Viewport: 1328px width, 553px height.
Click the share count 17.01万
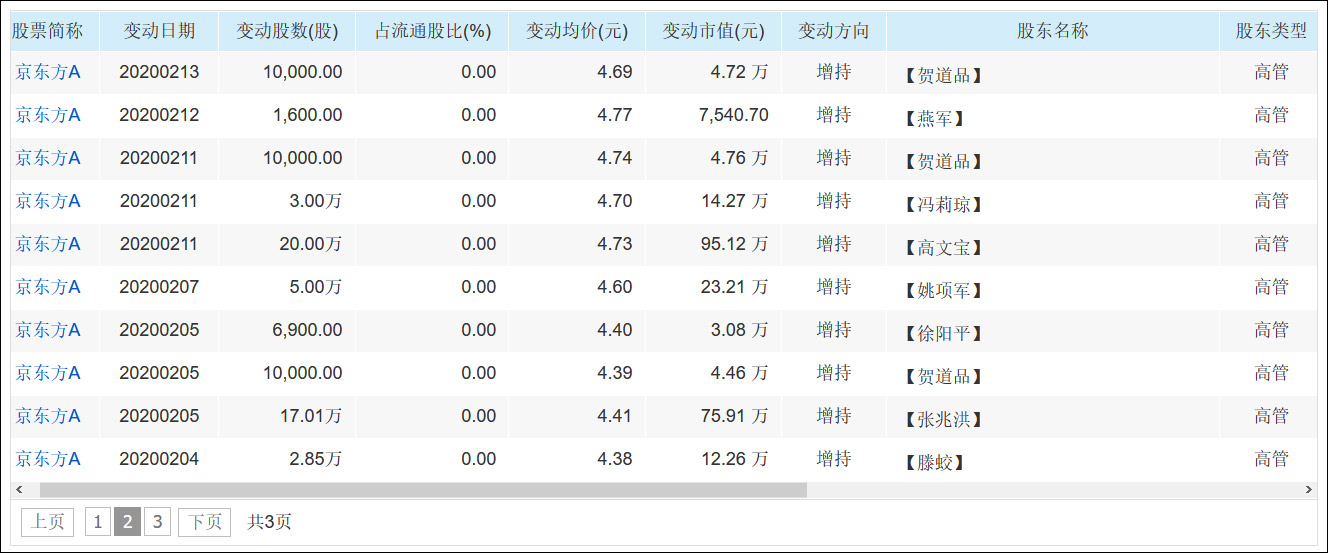coord(310,416)
